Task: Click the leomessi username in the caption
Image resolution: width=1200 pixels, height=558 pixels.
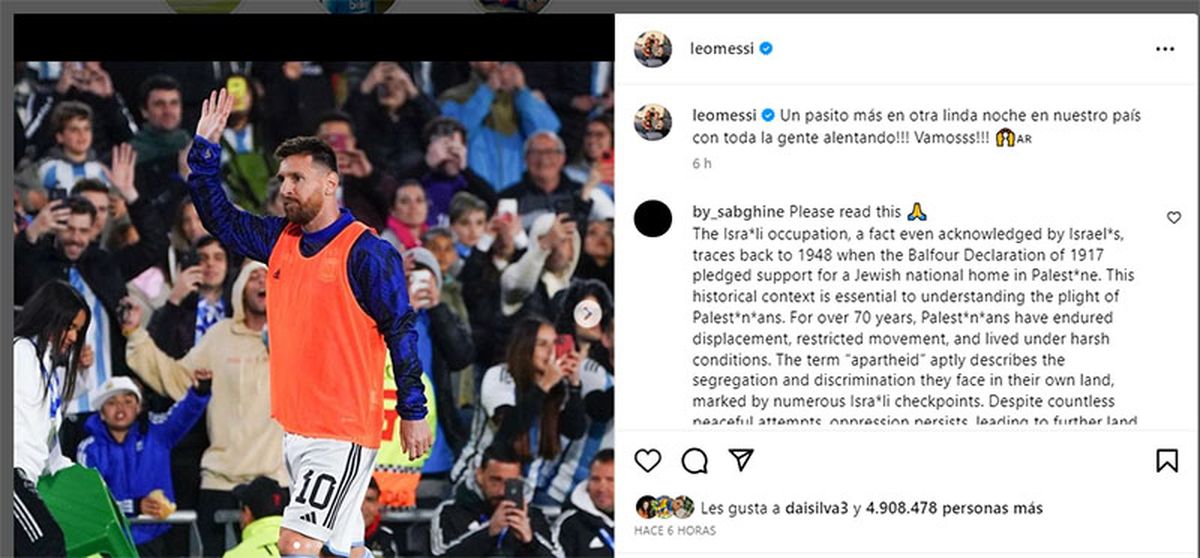Action: point(722,115)
